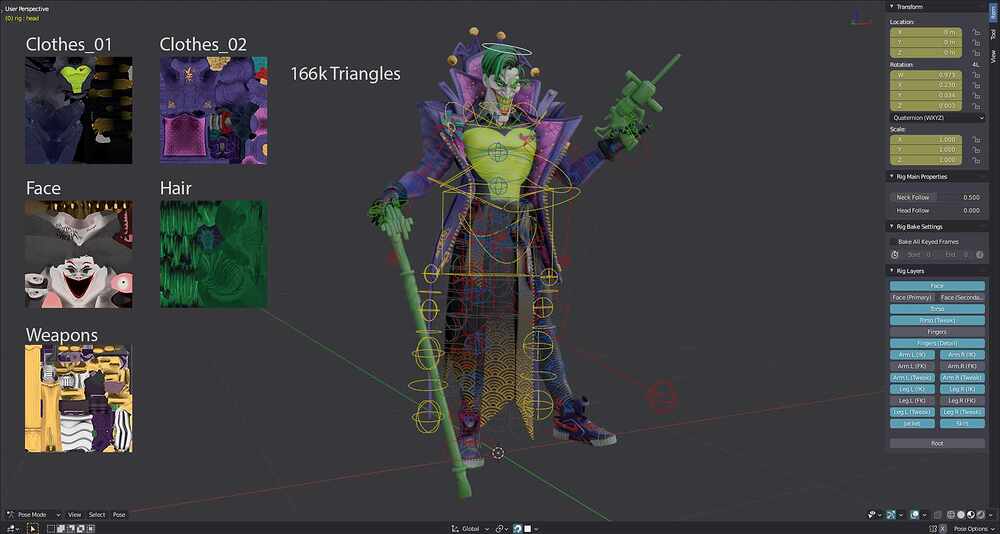Open the editor type selector icon
This screenshot has width=1000, height=534.
[13, 529]
